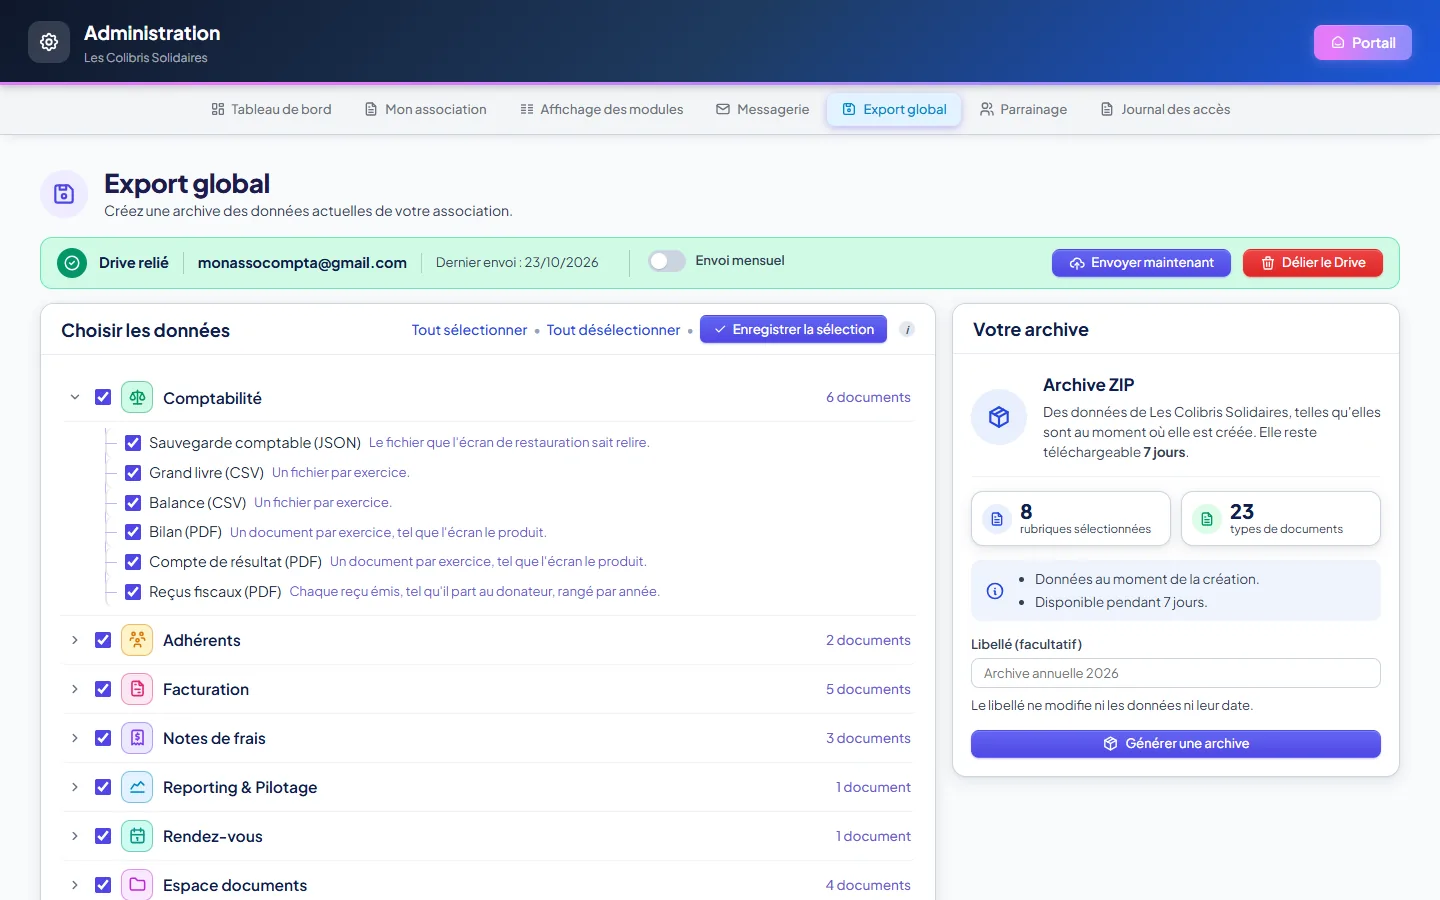Click the Tout désélectionner link
Screen dimensions: 1440x900
pyautogui.click(x=613, y=330)
